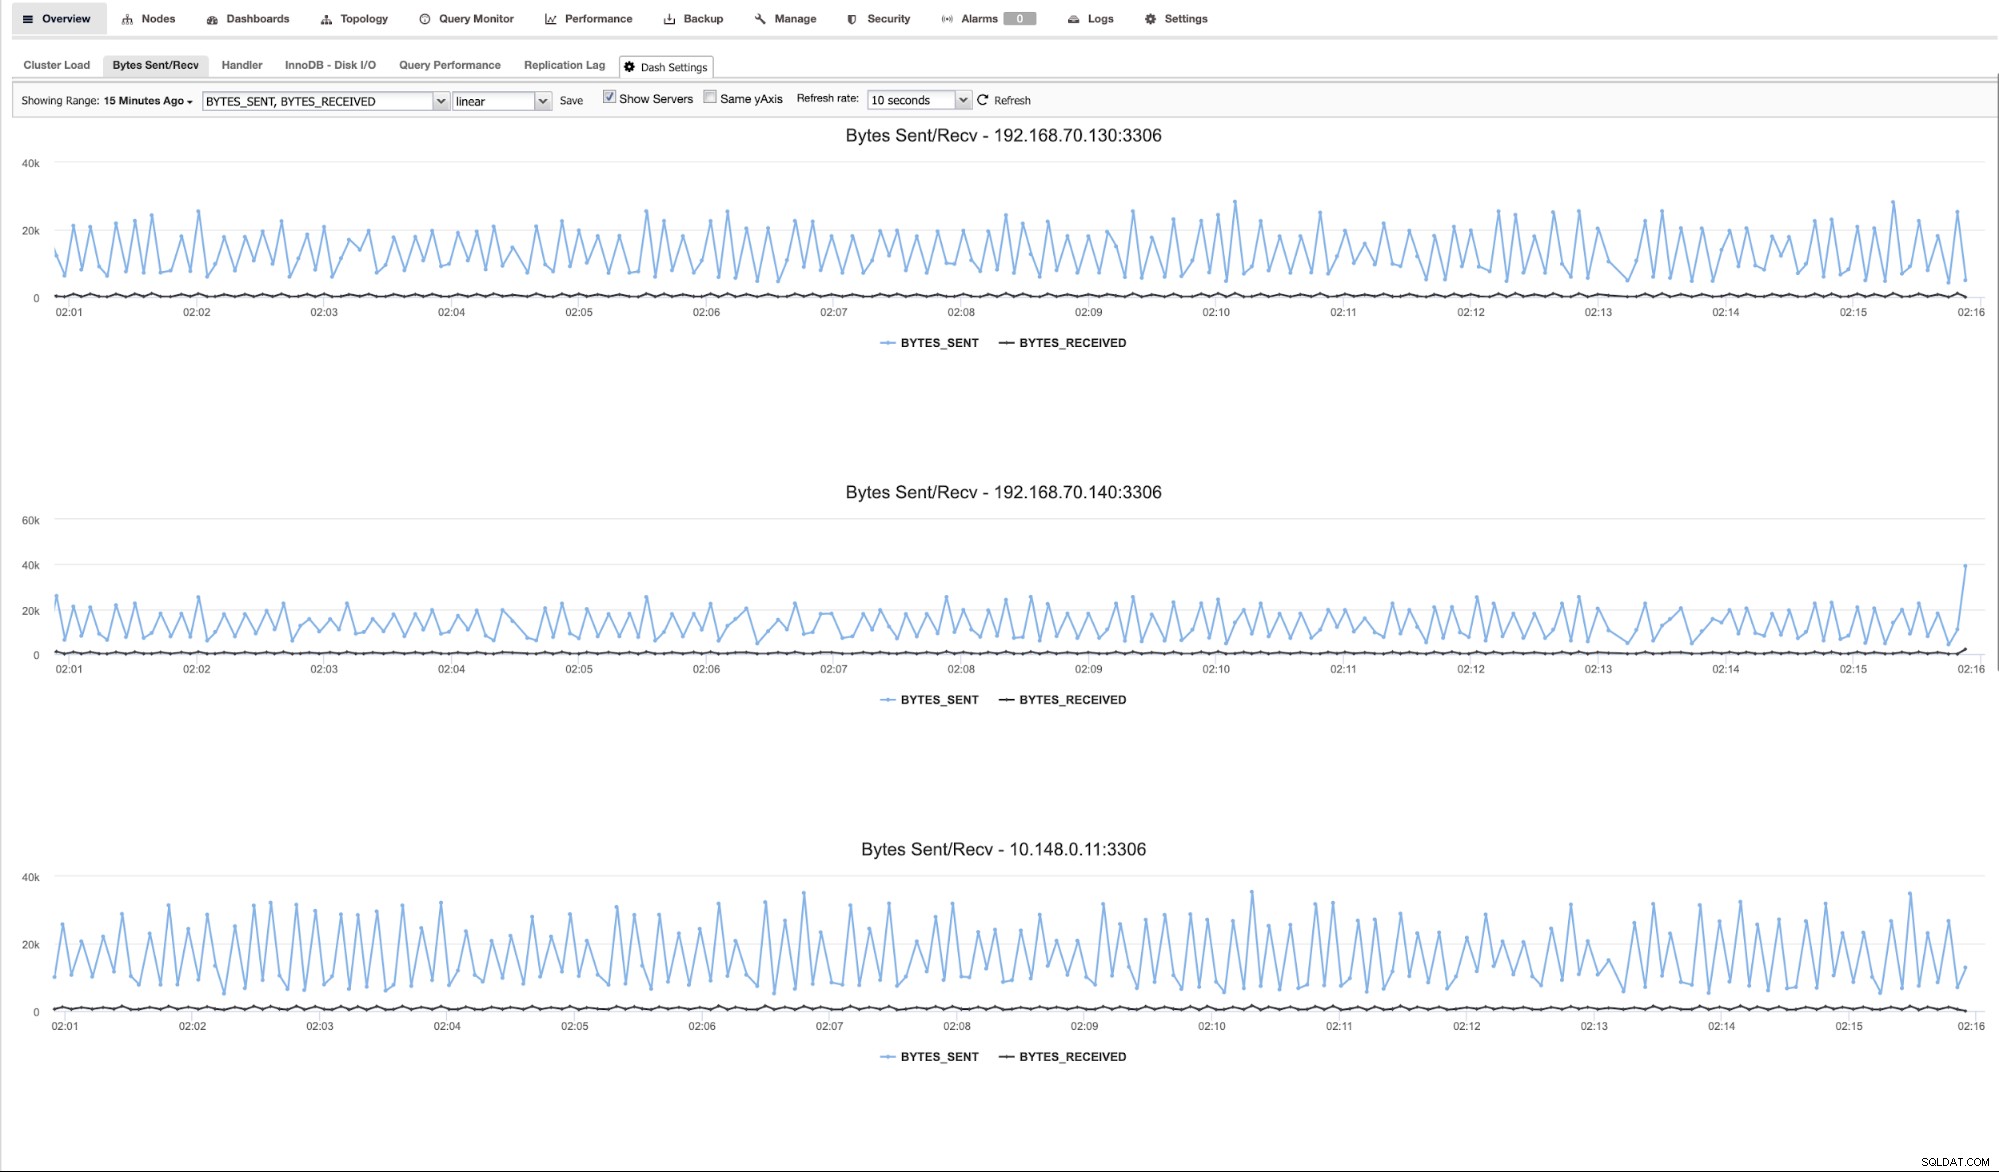Toggle the Show Servers checkbox
This screenshot has height=1172, width=1999.
pyautogui.click(x=609, y=97)
